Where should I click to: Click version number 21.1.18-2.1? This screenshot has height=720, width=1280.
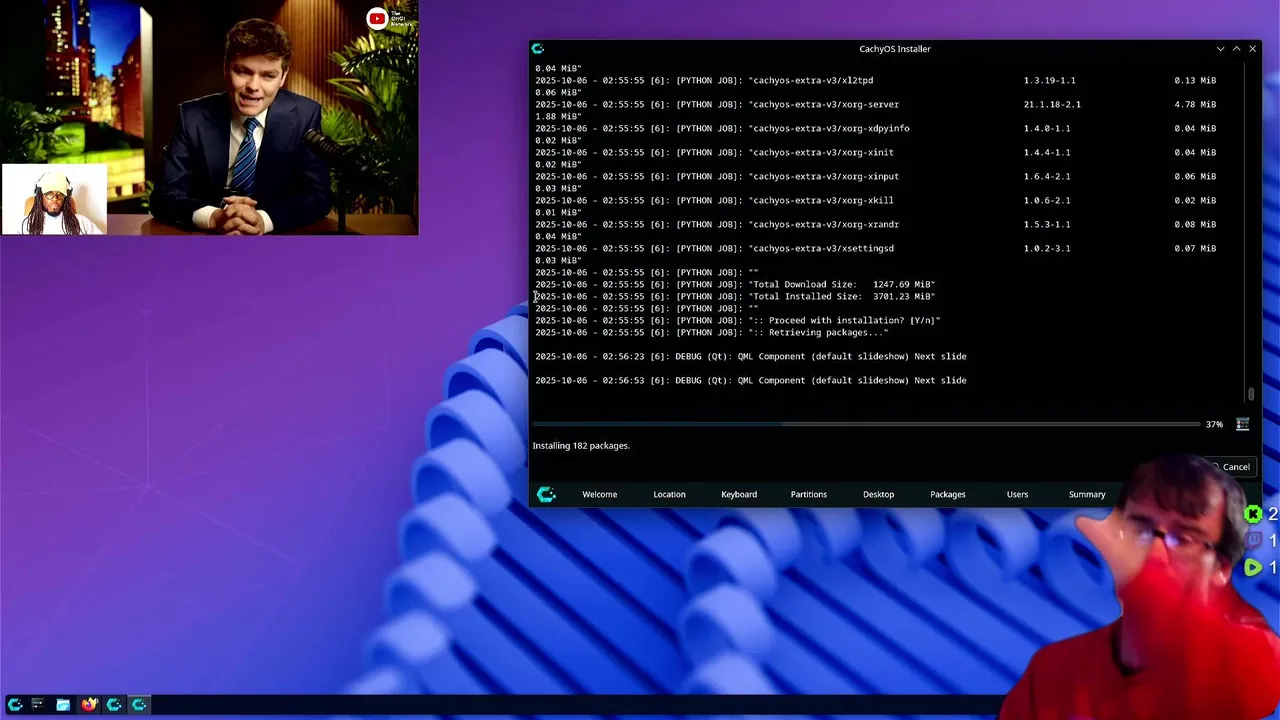pos(1052,104)
